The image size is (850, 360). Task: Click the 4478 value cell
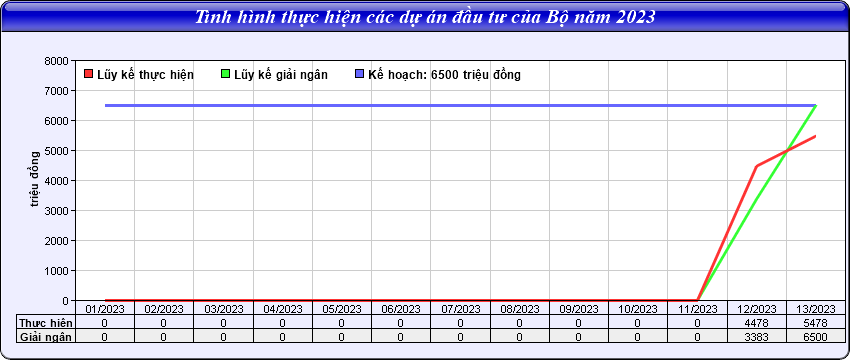(x=757, y=323)
